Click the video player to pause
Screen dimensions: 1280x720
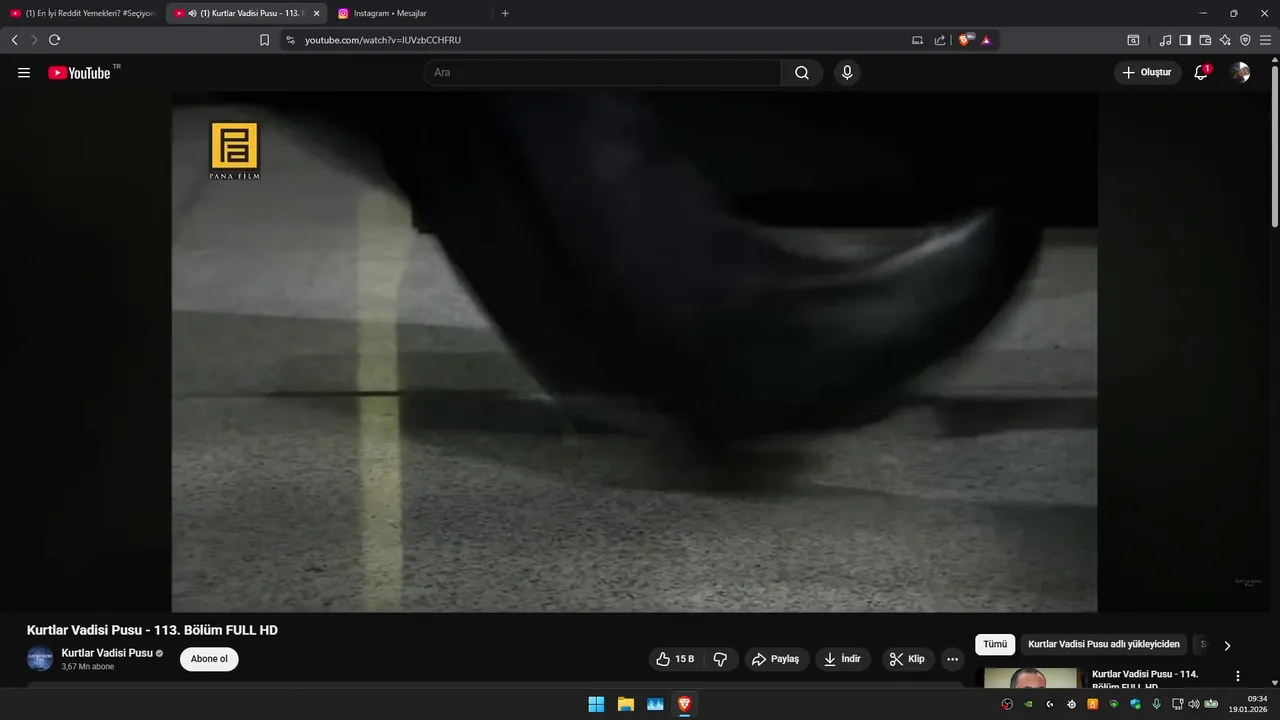(634, 352)
